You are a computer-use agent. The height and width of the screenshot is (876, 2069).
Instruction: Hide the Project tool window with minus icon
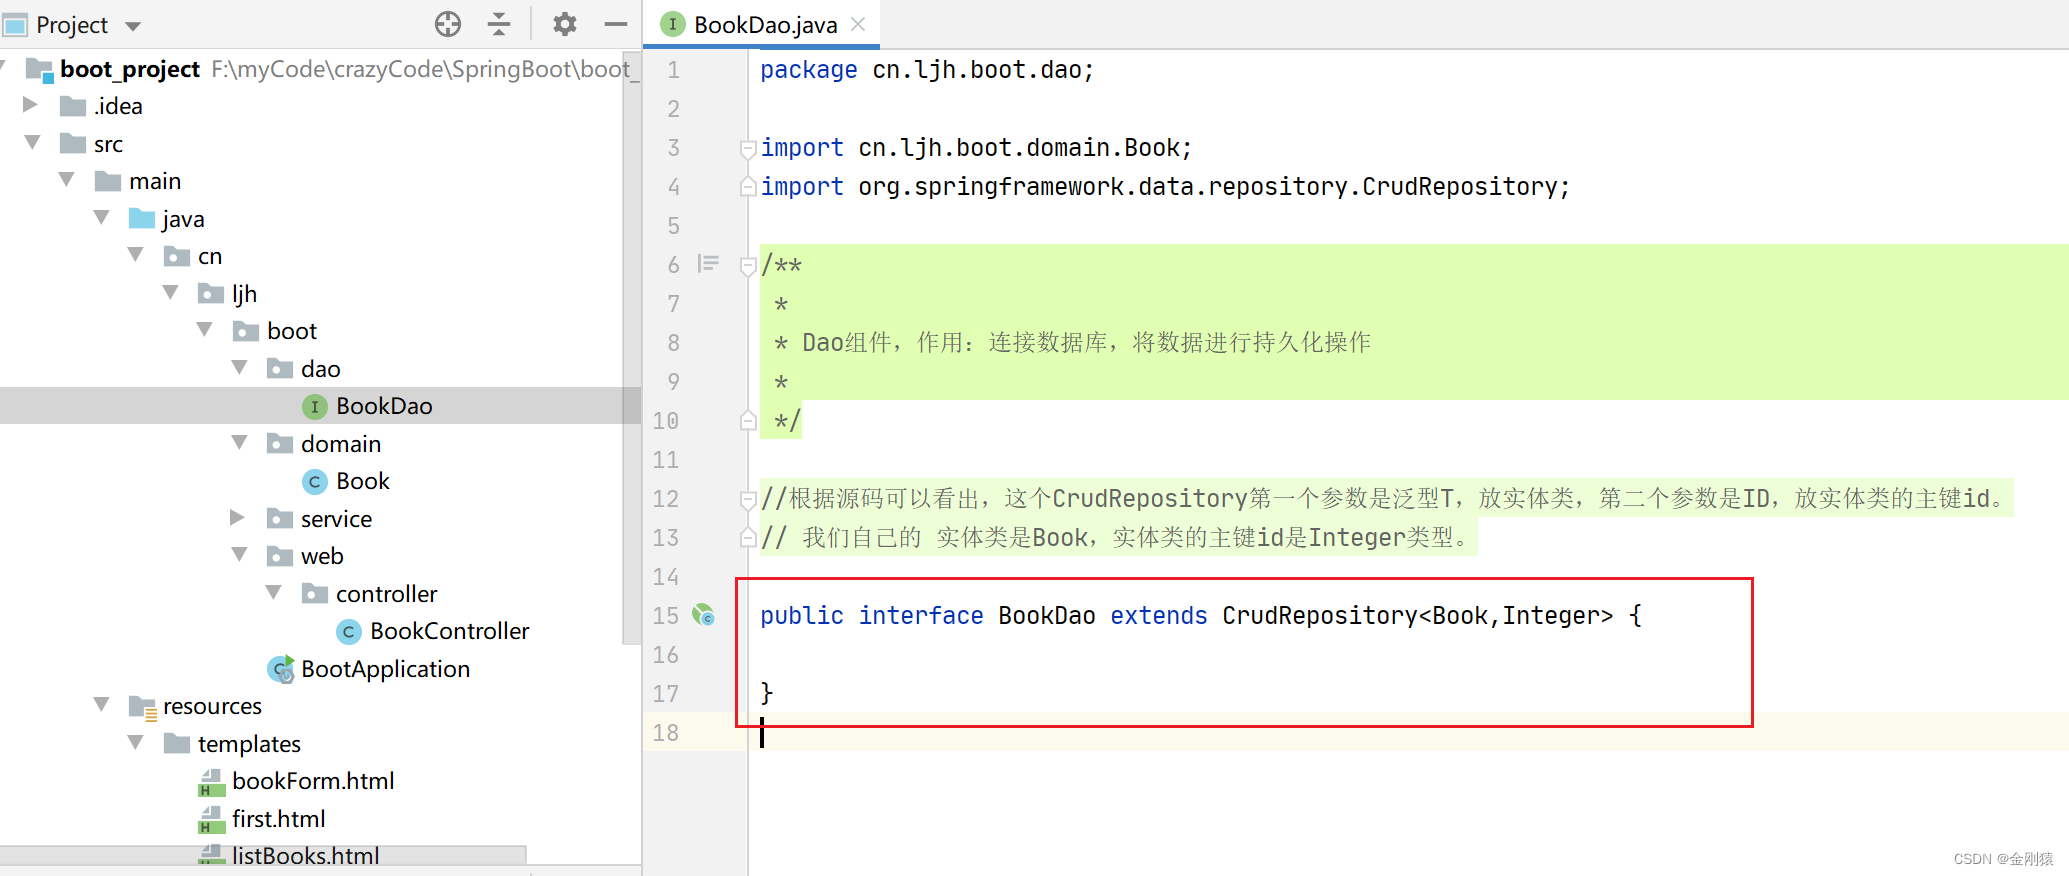click(x=616, y=24)
